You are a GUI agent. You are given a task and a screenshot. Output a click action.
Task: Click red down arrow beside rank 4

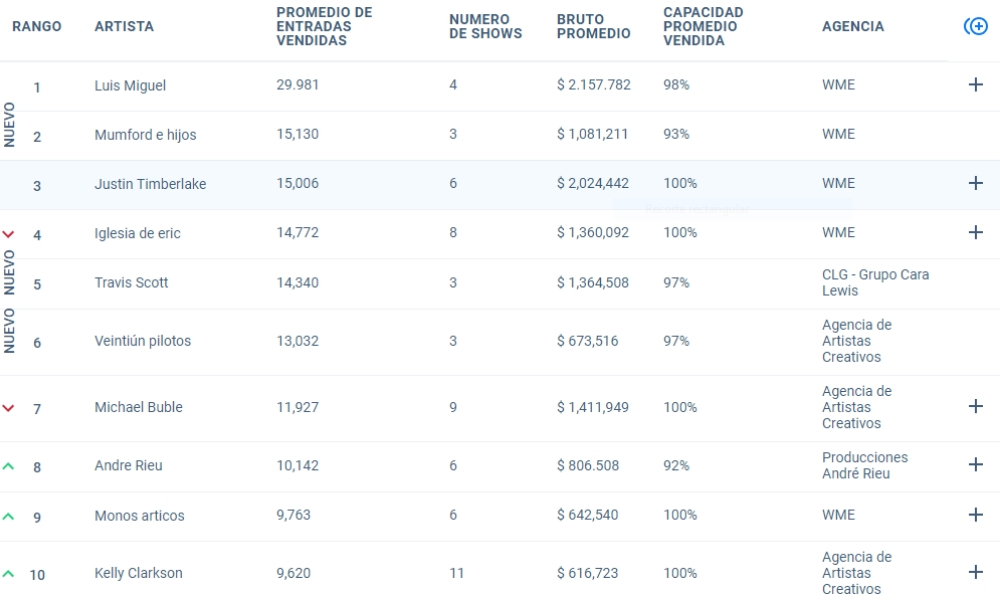coord(8,235)
